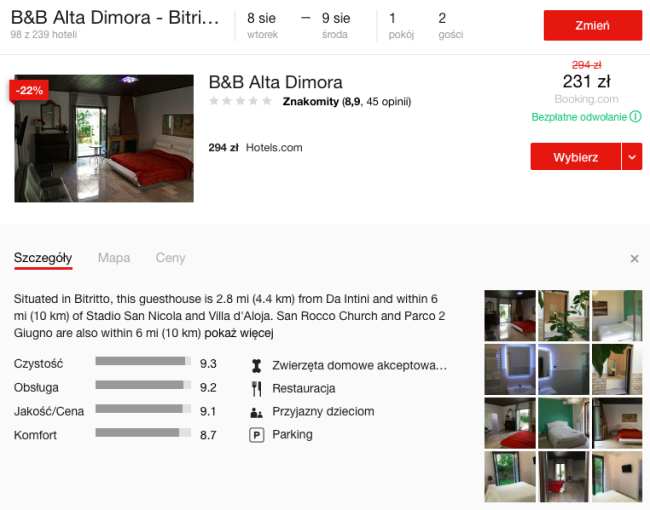Click the Parking P icon
The image size is (650, 510).
coord(256,435)
